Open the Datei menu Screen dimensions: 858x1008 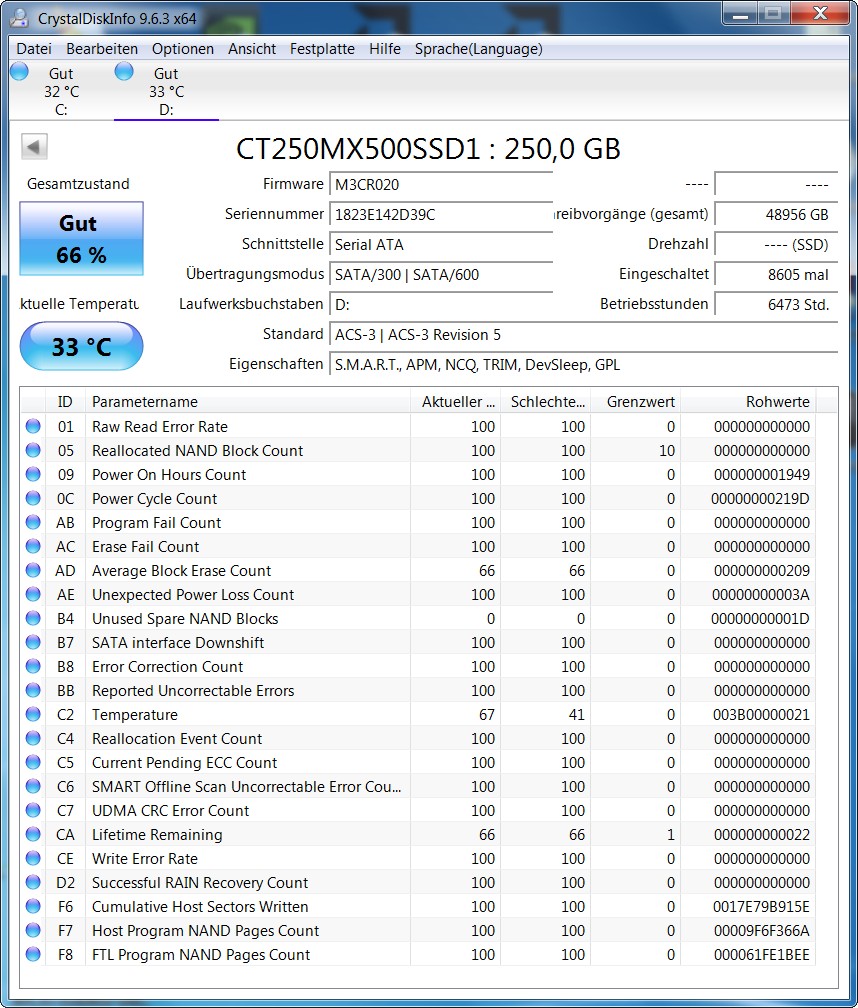coord(33,48)
